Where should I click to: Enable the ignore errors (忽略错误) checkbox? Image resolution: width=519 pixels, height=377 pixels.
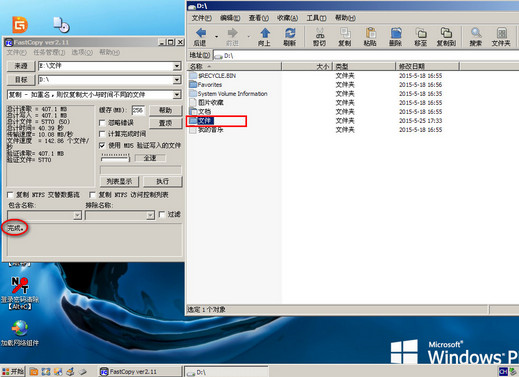tap(103, 123)
